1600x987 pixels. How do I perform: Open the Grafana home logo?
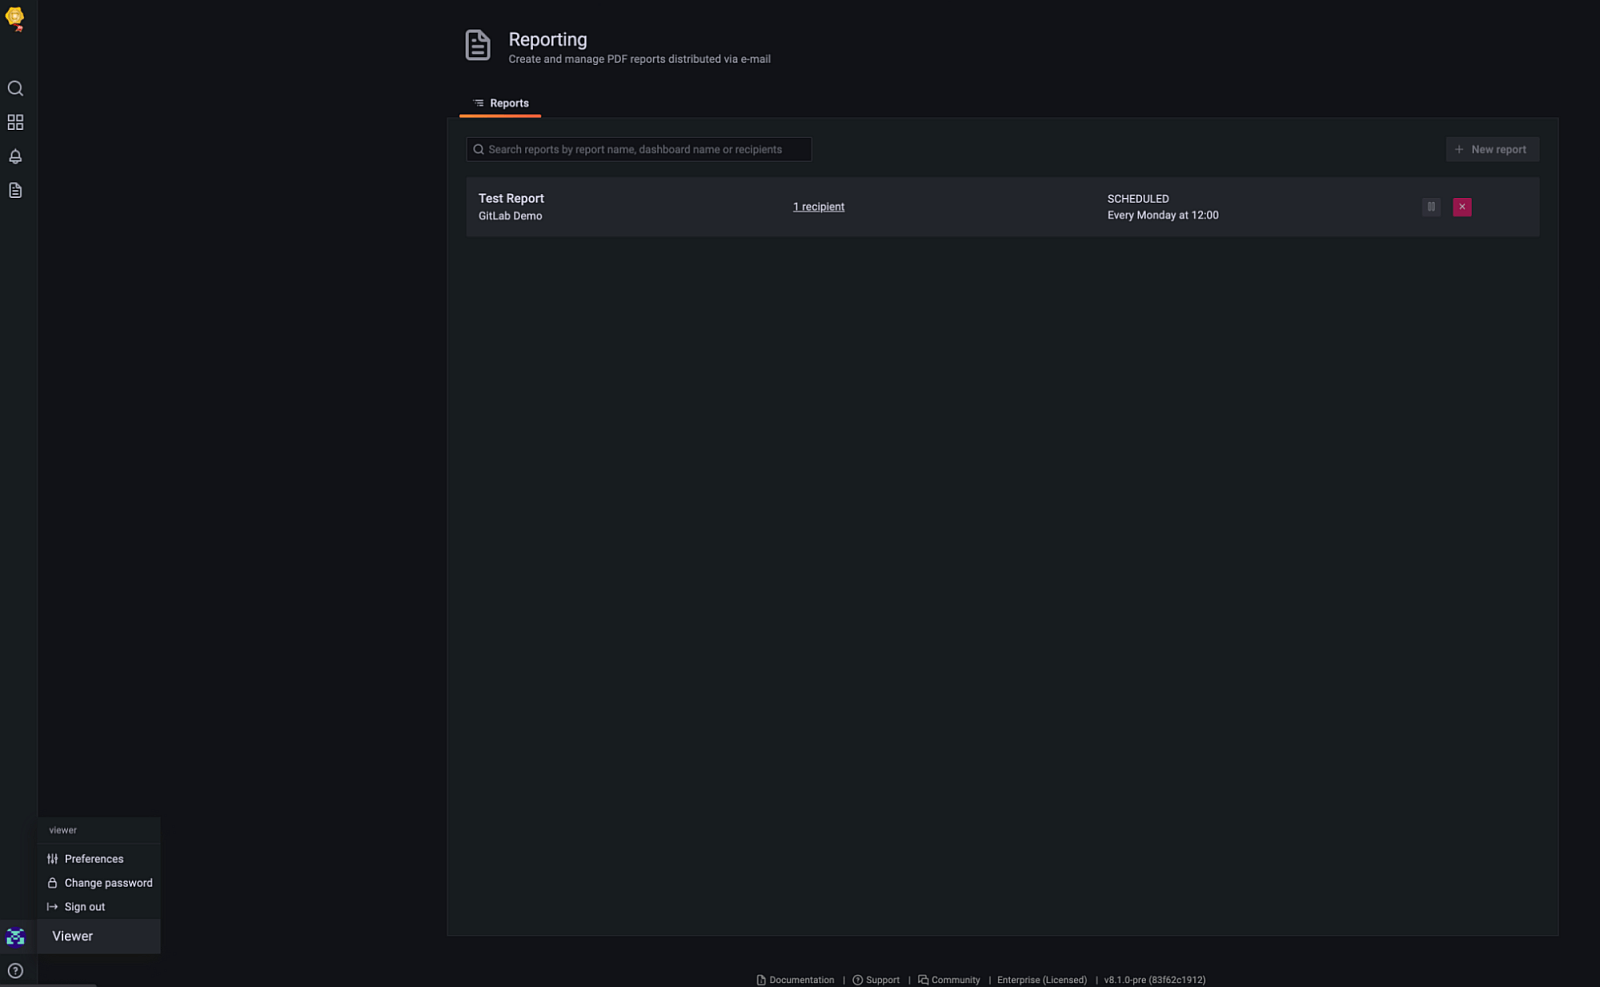[15, 19]
